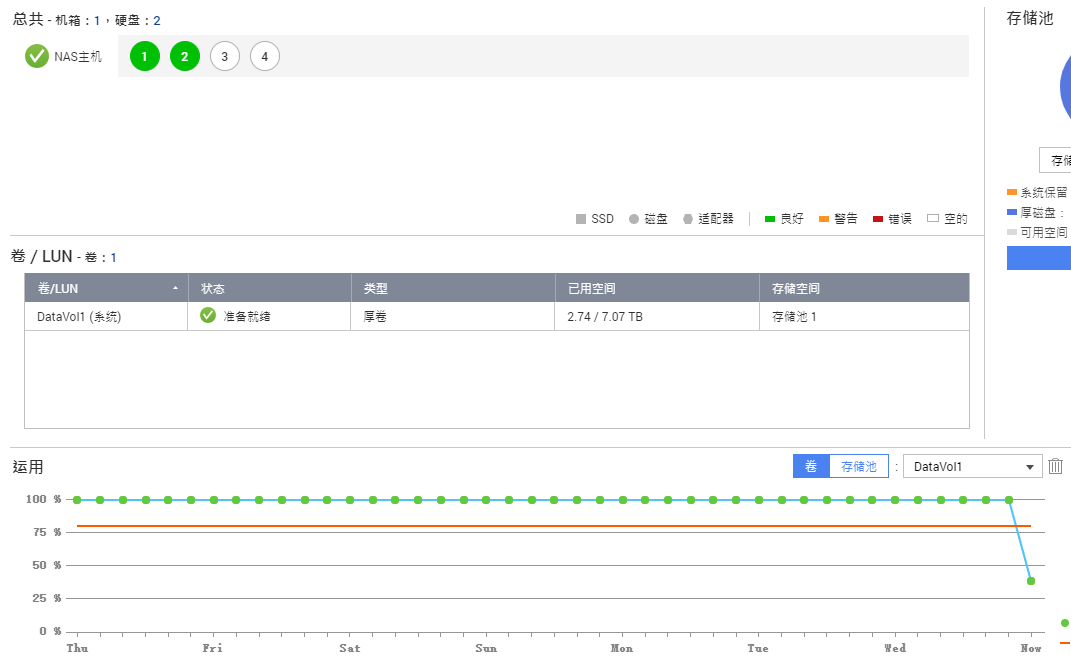Select empty disk slot 3
Image resolution: width=1071 pixels, height=664 pixels.
coord(225,56)
